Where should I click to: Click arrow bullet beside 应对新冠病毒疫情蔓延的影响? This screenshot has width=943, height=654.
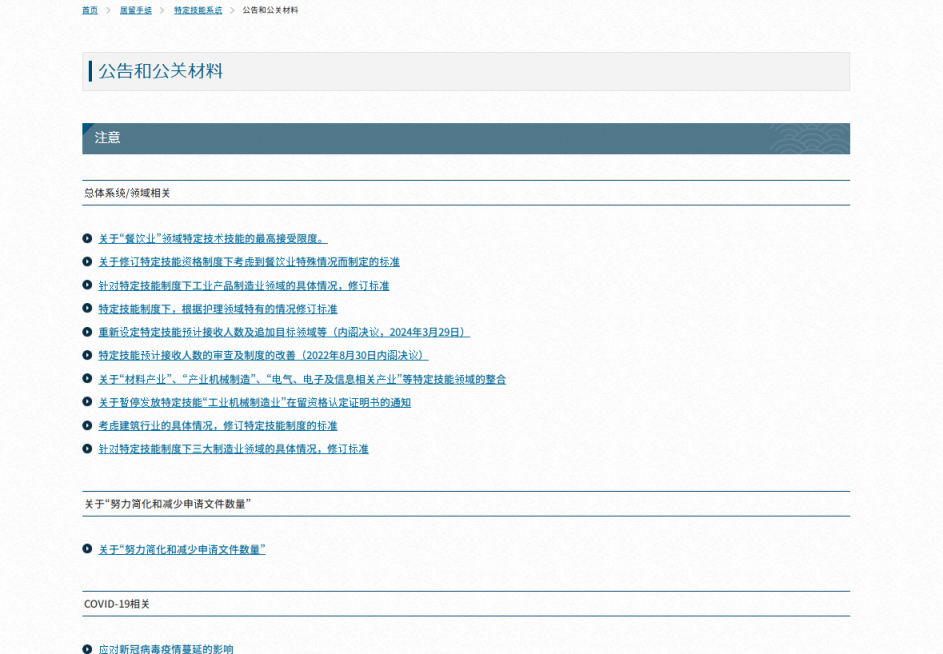click(x=88, y=649)
